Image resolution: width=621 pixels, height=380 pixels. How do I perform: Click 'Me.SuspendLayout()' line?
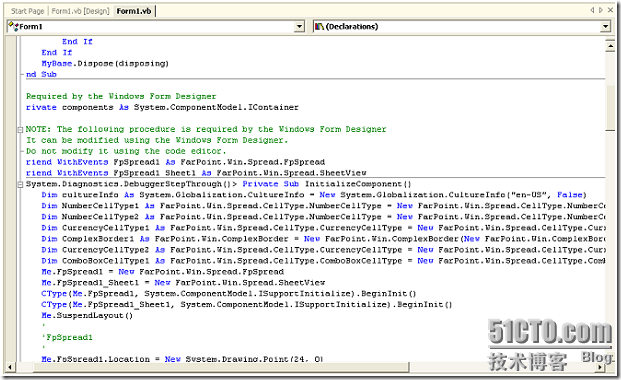click(x=87, y=316)
